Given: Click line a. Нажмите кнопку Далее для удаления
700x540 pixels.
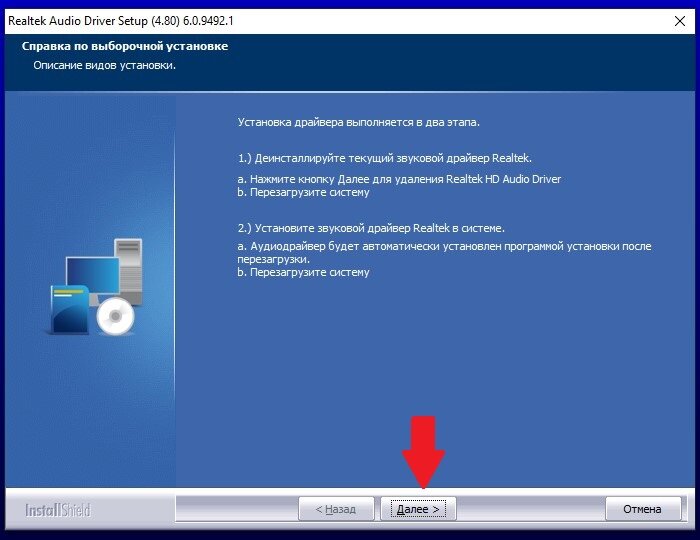Looking at the screenshot, I should (399, 179).
